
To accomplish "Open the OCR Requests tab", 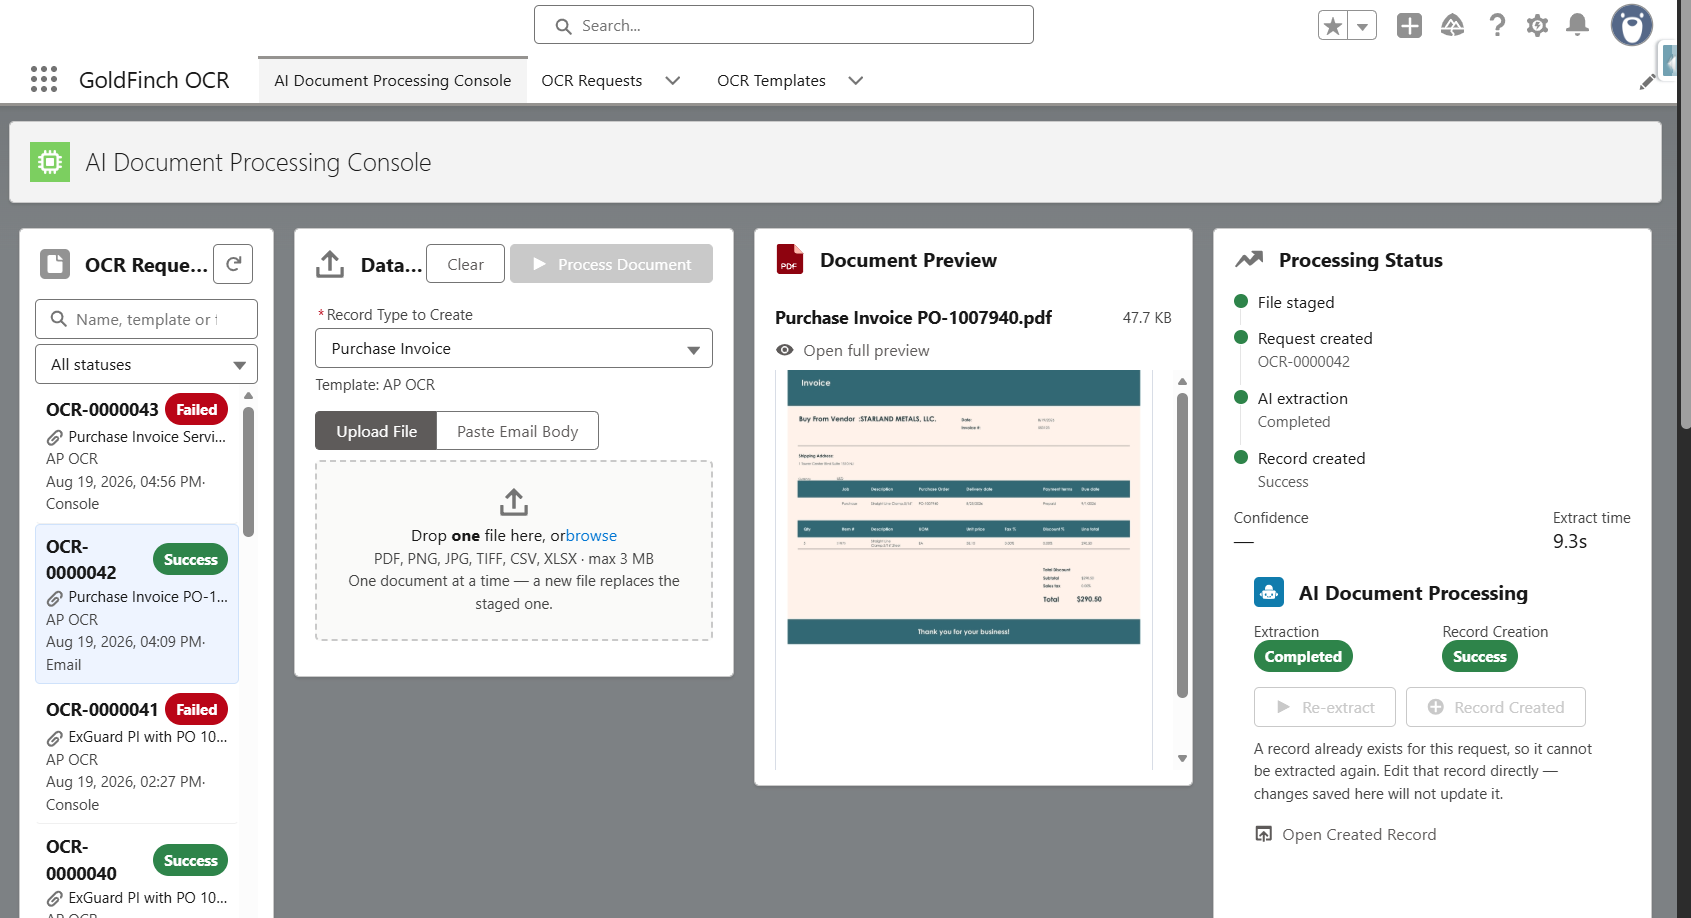I will click(592, 80).
